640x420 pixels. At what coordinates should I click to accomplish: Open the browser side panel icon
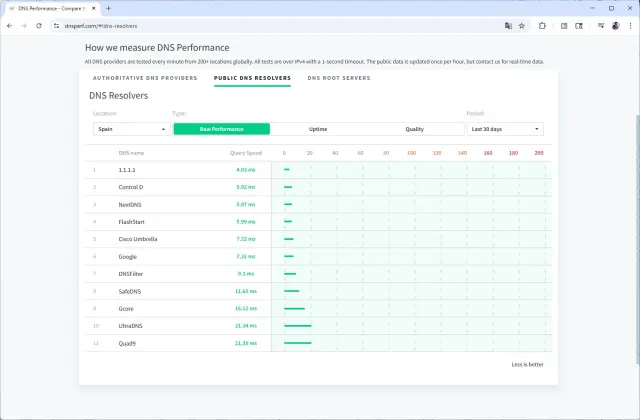[564, 25]
